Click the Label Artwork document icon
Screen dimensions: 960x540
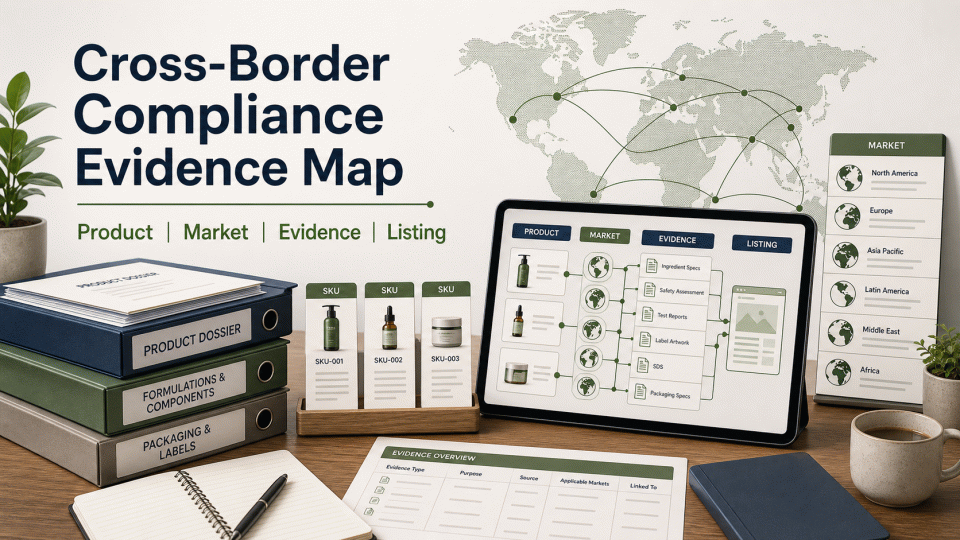pyautogui.click(x=645, y=339)
